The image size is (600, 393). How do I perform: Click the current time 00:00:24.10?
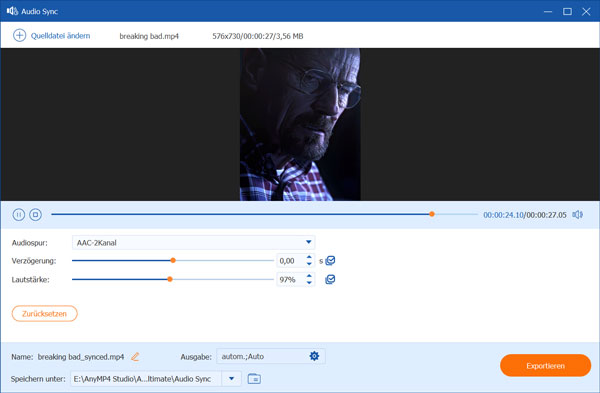point(503,215)
